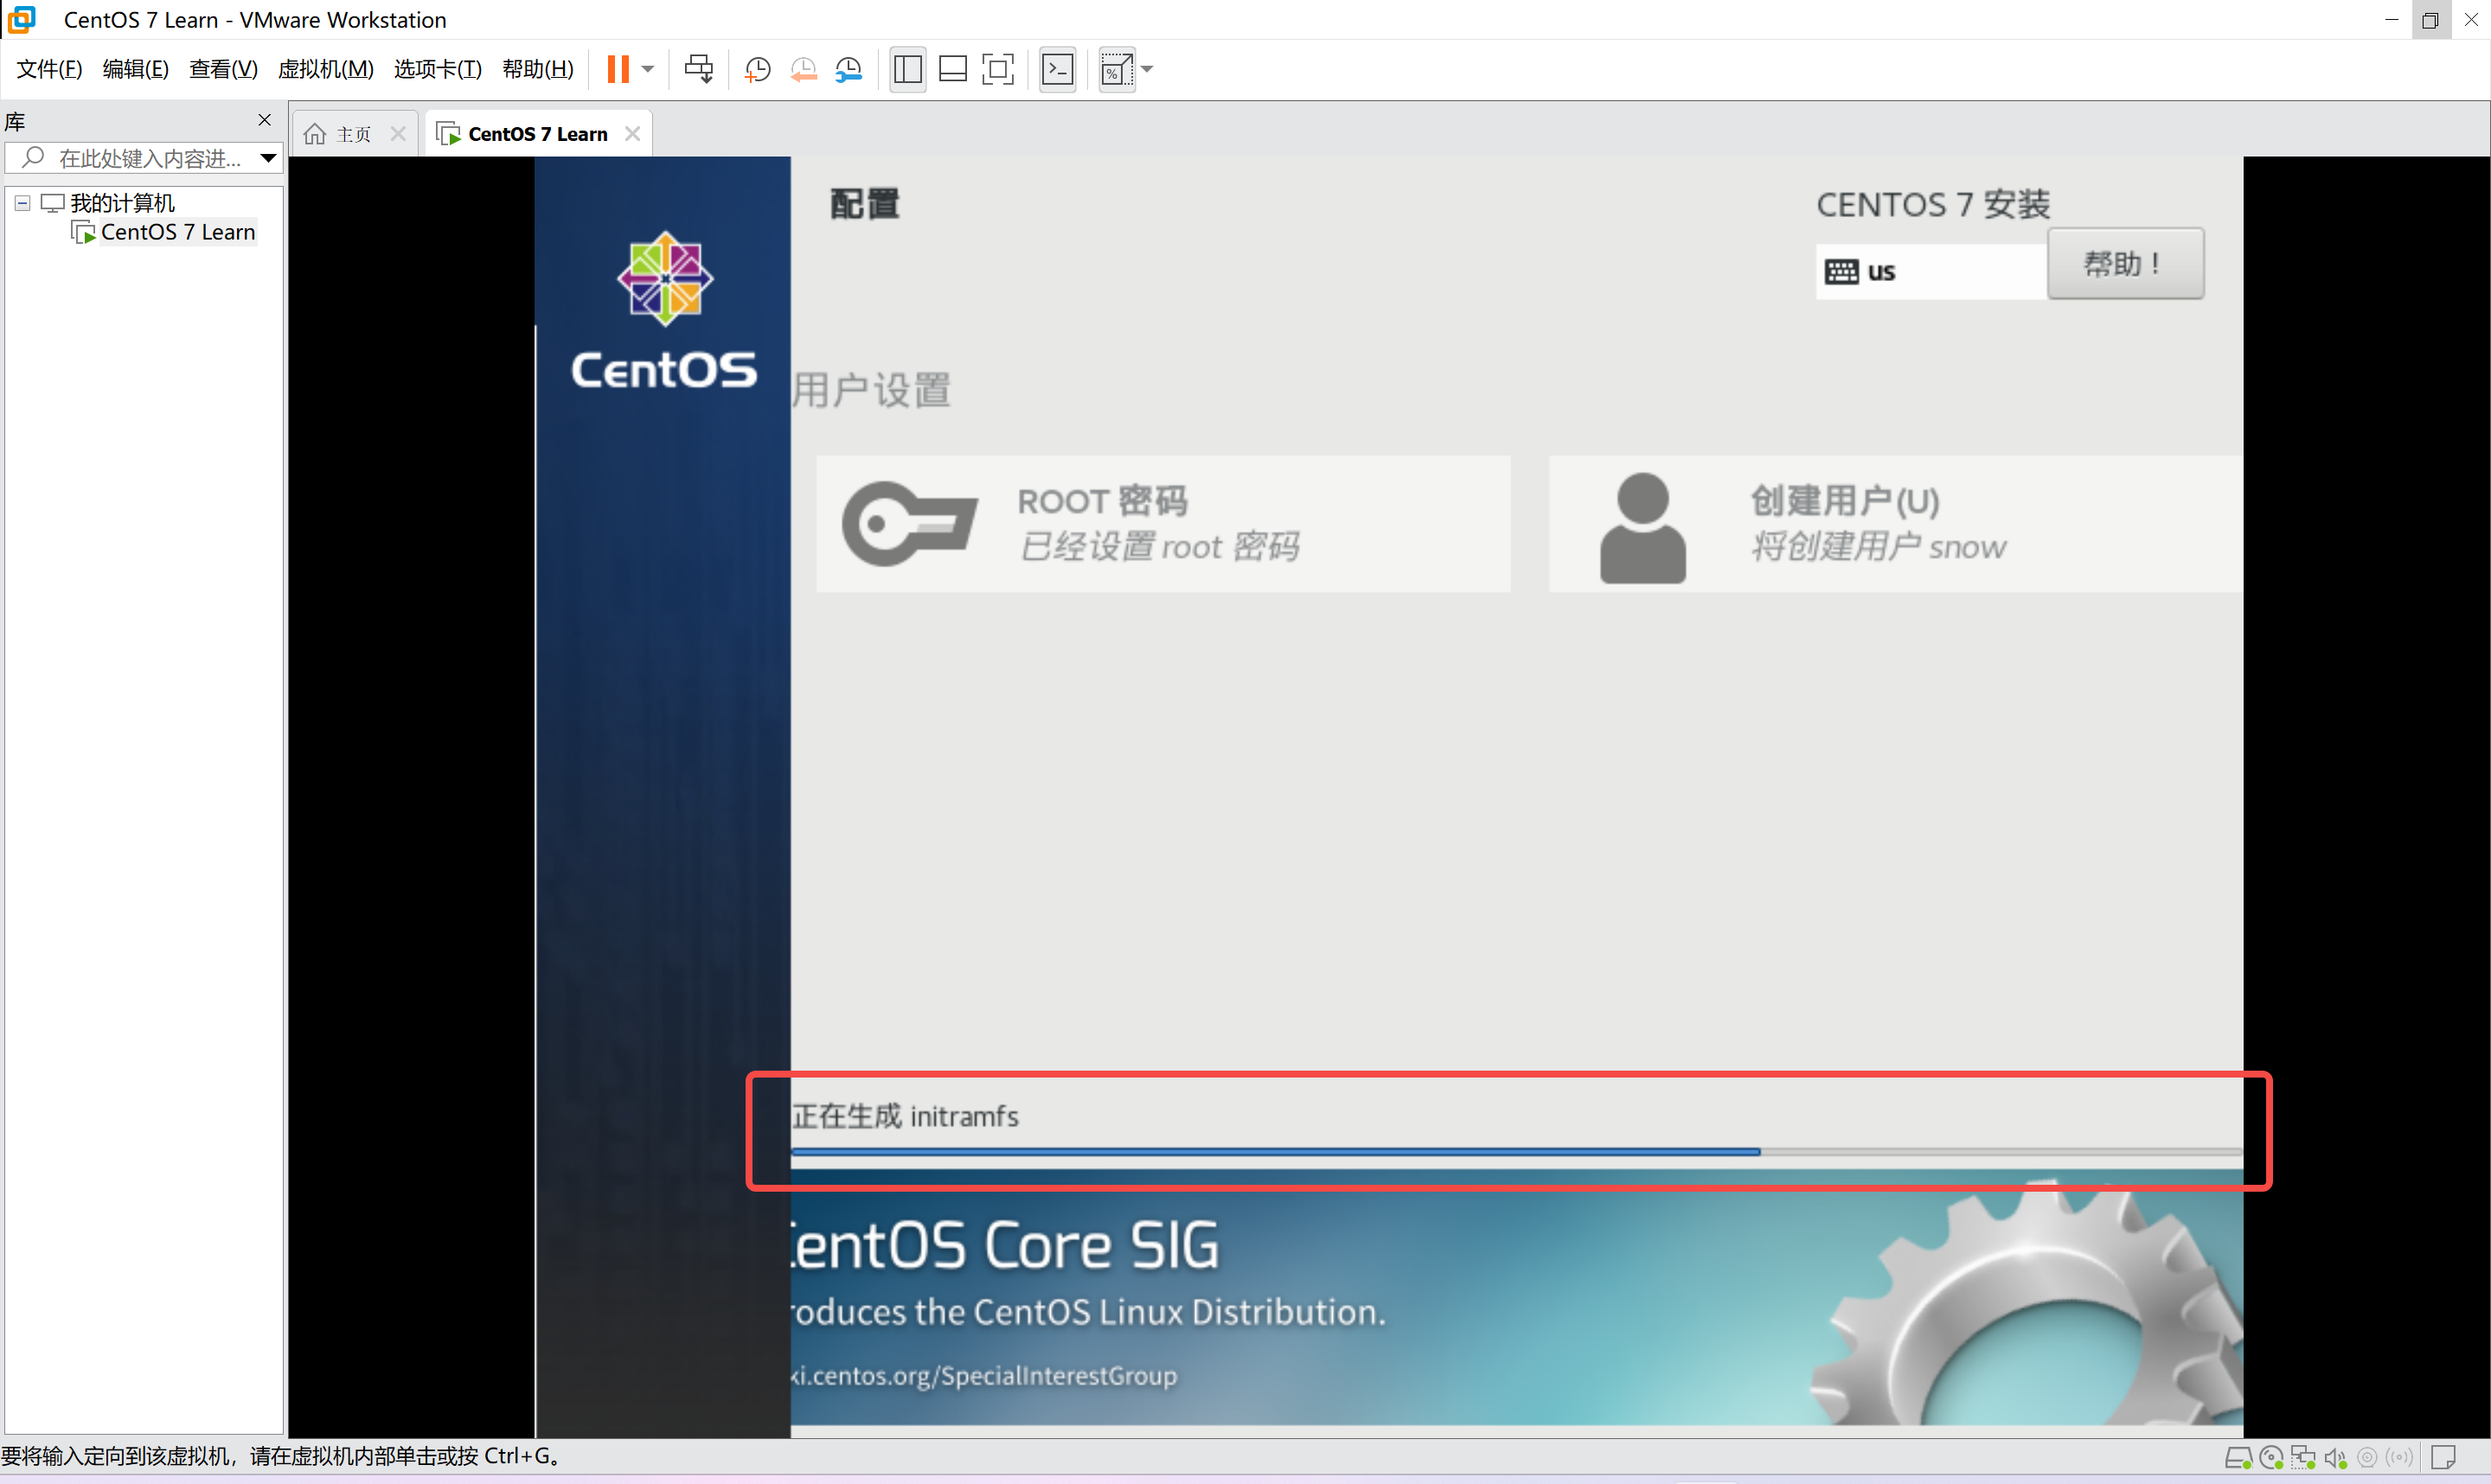2491x1484 pixels.
Task: Open stretch mode dropdown arrow
Action: click(1147, 69)
